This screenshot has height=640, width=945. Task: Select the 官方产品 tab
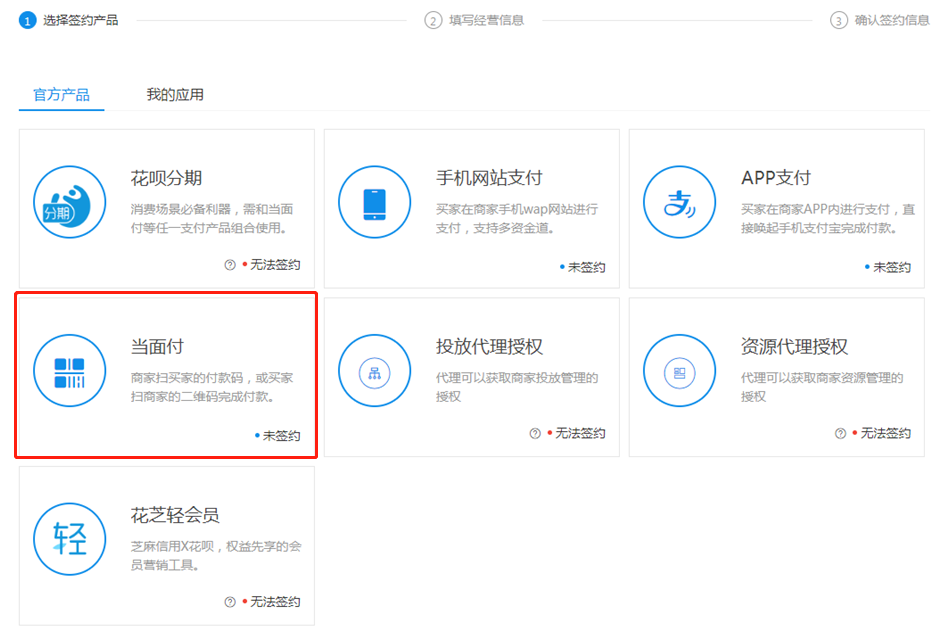pos(61,95)
